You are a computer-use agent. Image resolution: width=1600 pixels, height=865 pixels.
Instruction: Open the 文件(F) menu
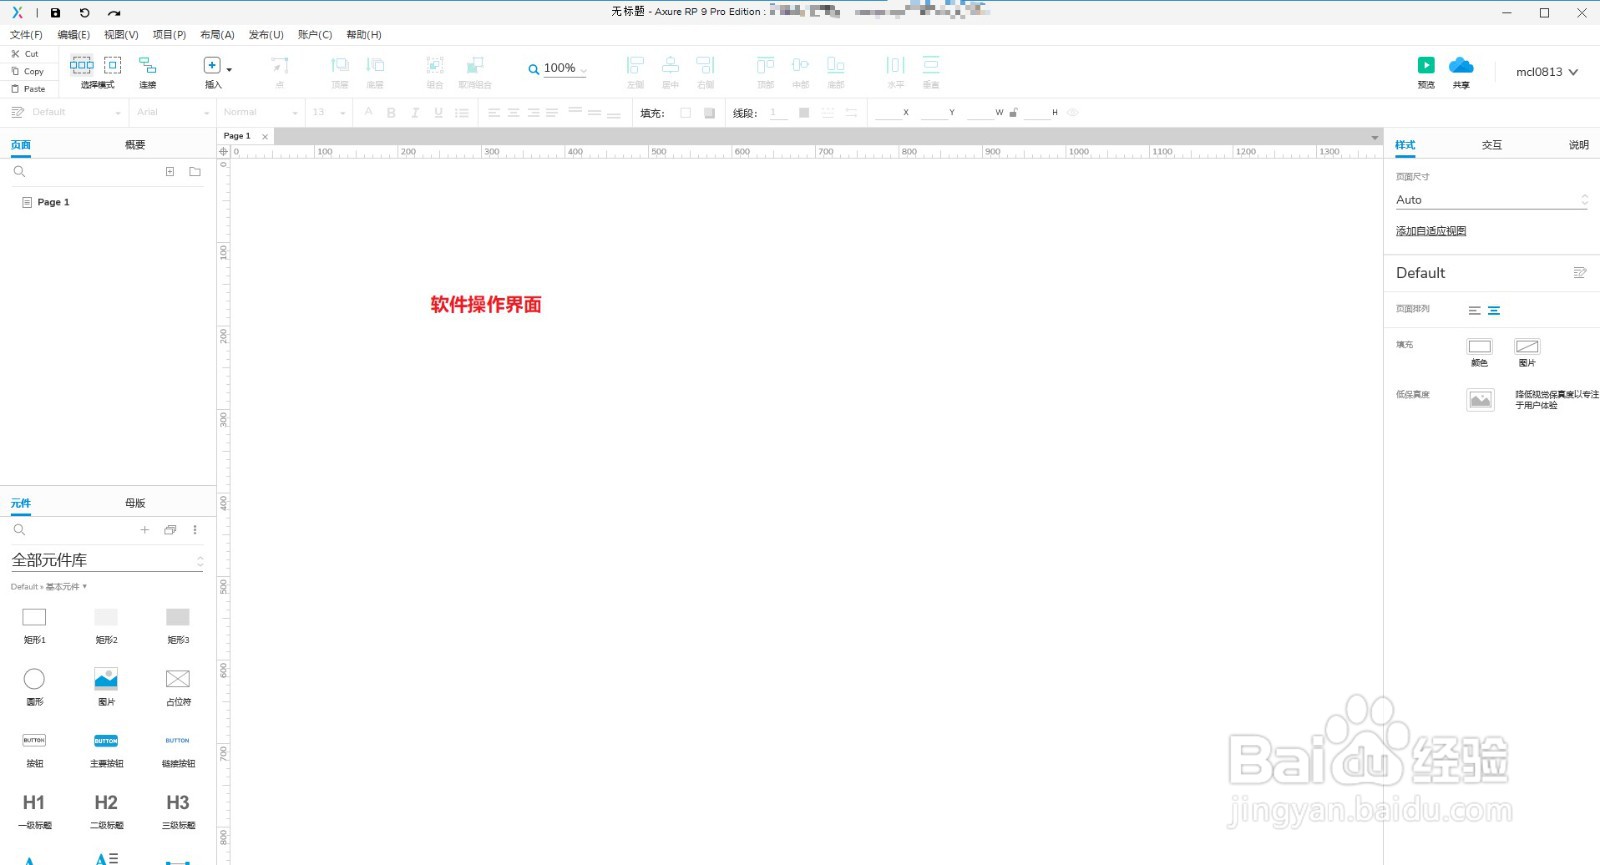click(26, 35)
